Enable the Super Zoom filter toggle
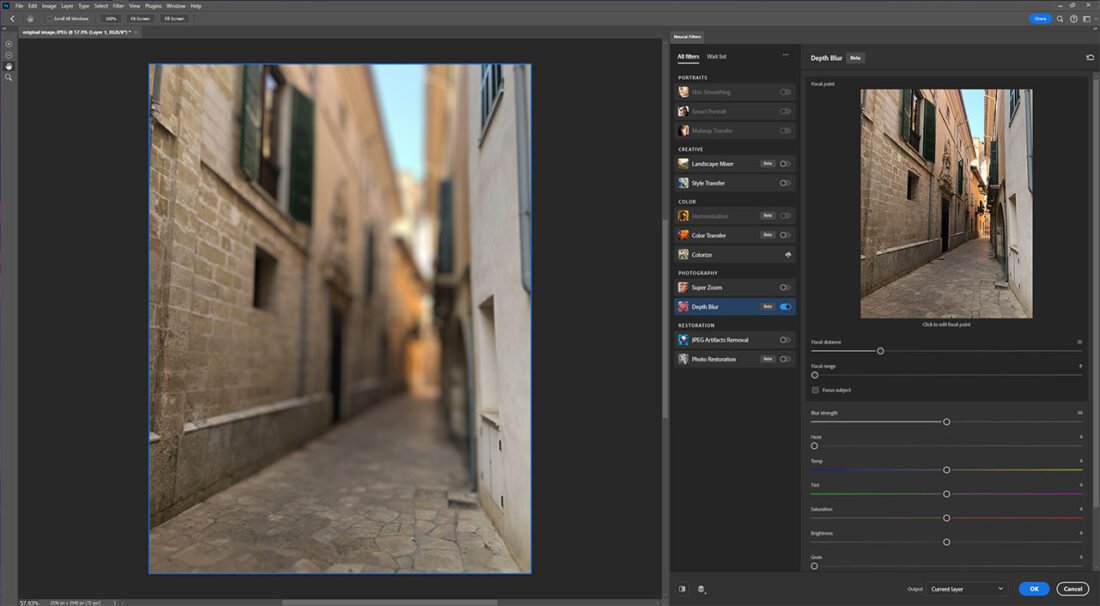 785,288
